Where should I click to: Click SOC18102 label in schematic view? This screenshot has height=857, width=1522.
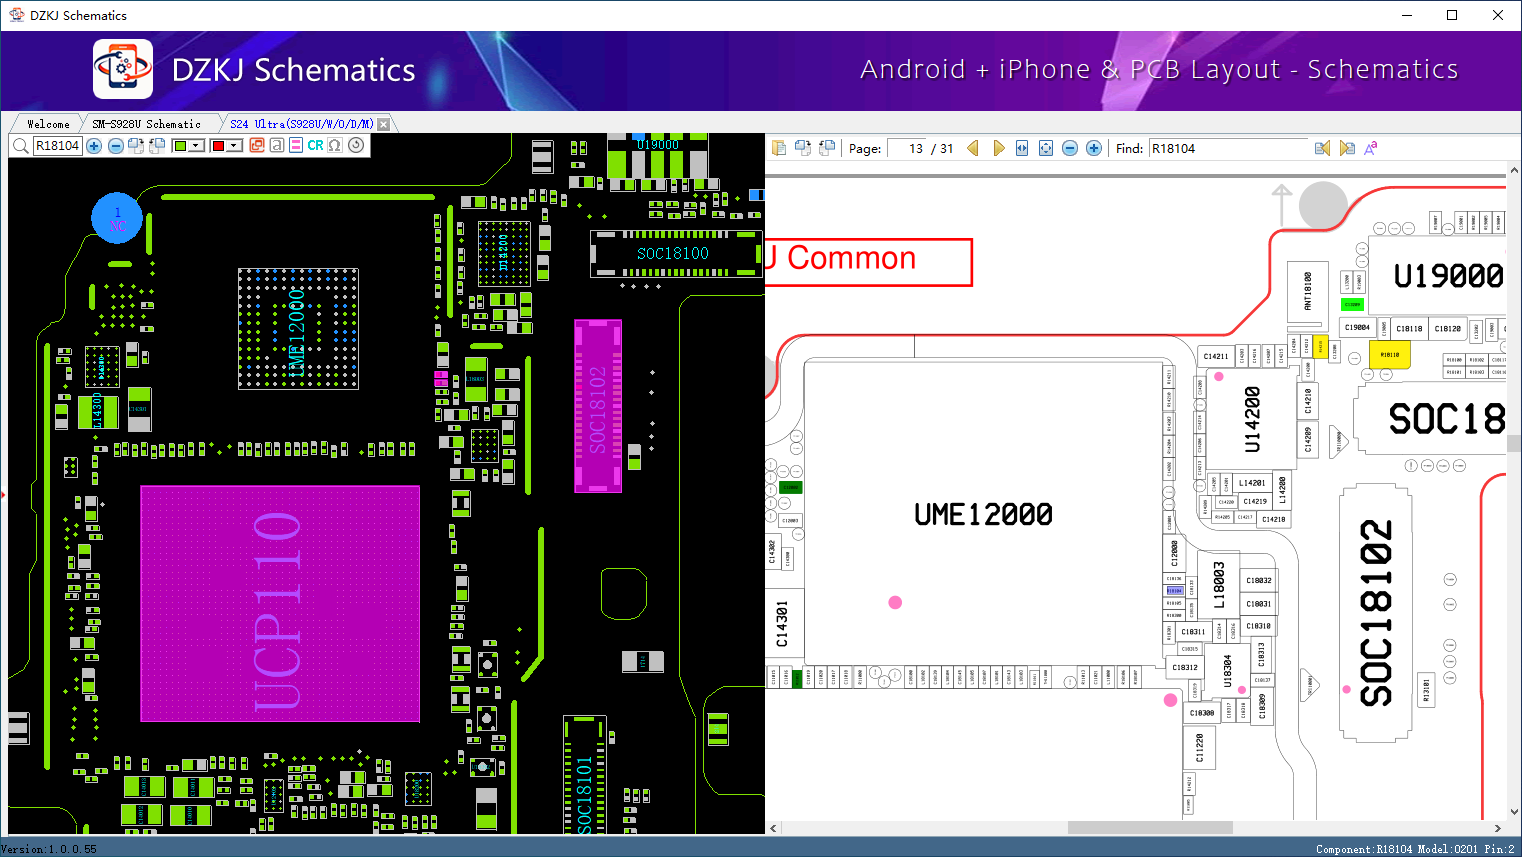(1376, 613)
